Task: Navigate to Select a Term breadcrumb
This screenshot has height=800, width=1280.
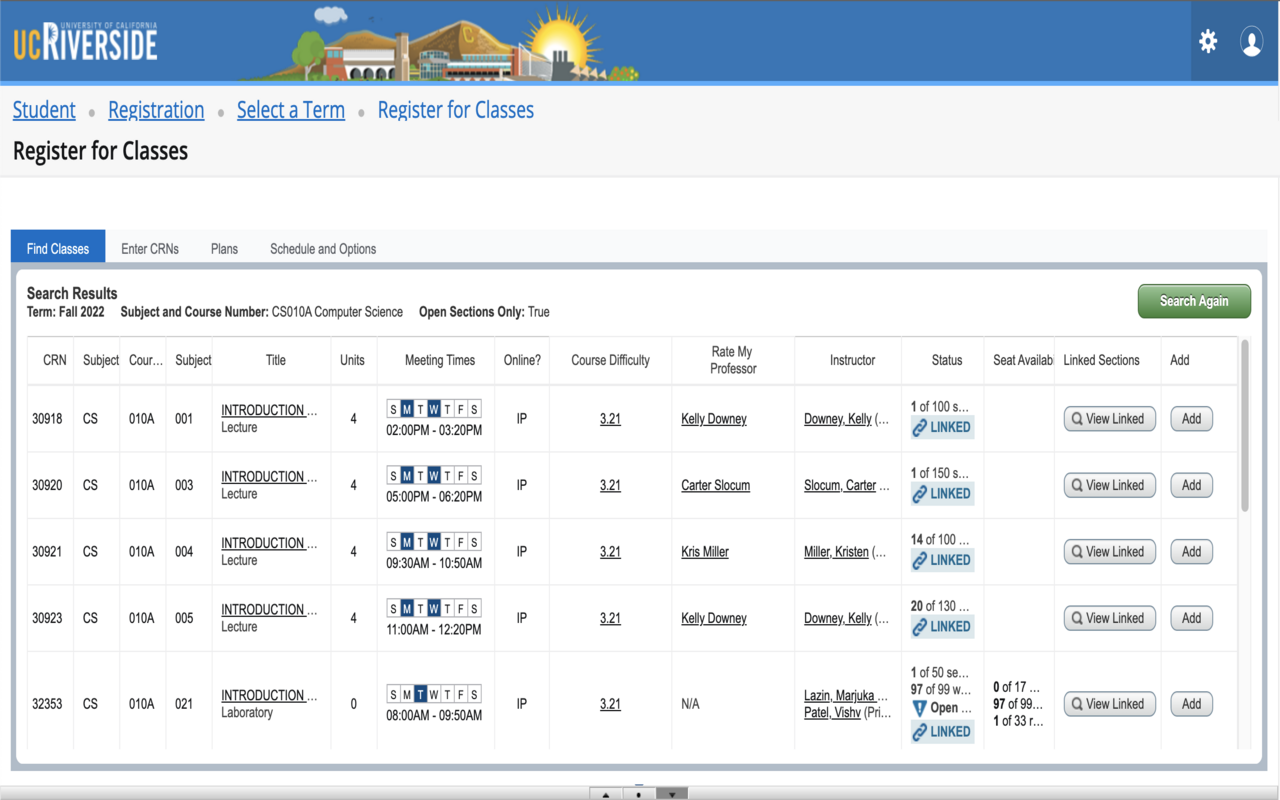Action: pos(290,110)
